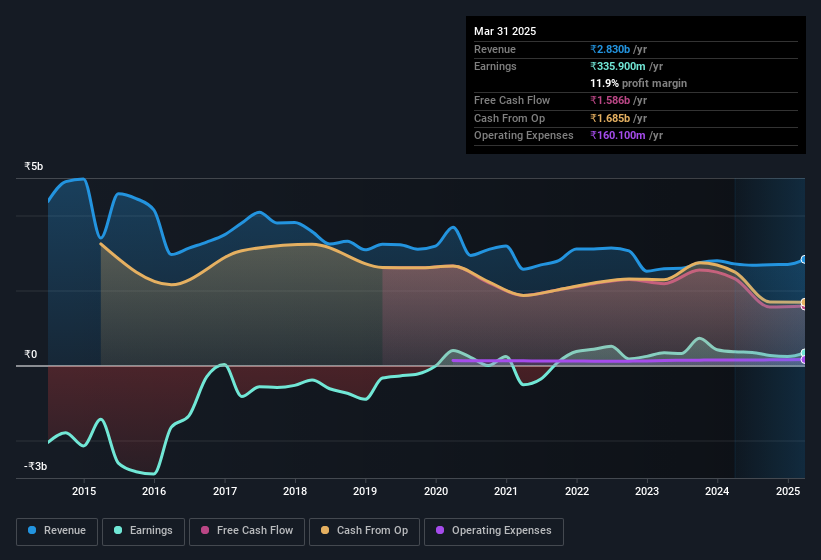The image size is (821, 560).
Task: Click the 2022 x-axis label
Action: click(576, 491)
